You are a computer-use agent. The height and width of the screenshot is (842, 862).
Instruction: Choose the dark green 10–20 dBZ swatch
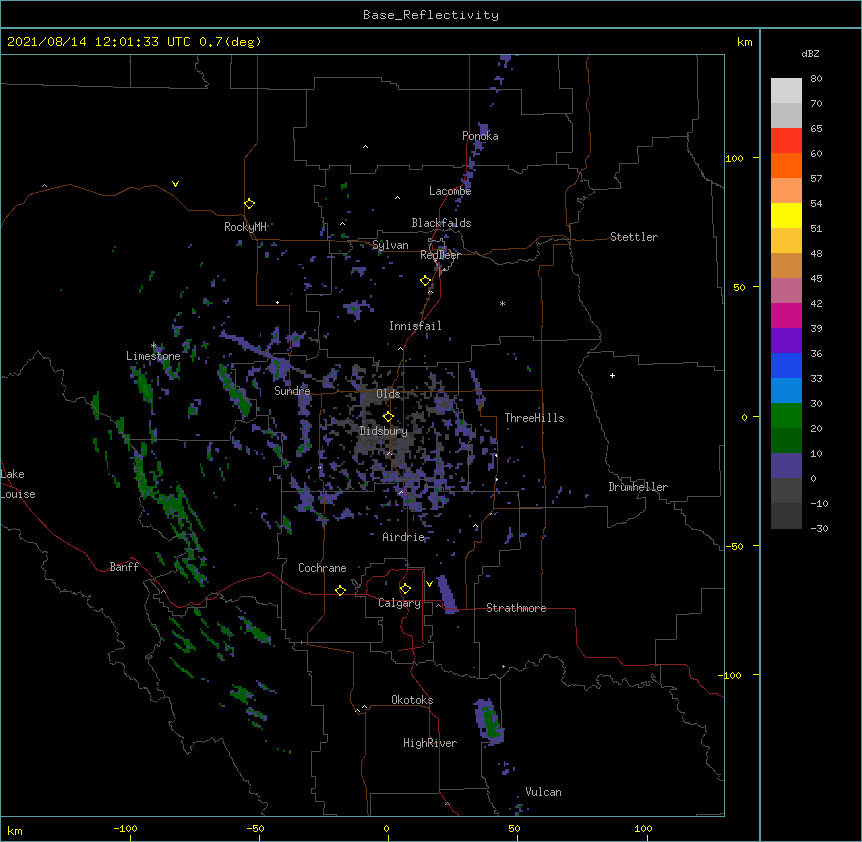pyautogui.click(x=786, y=440)
